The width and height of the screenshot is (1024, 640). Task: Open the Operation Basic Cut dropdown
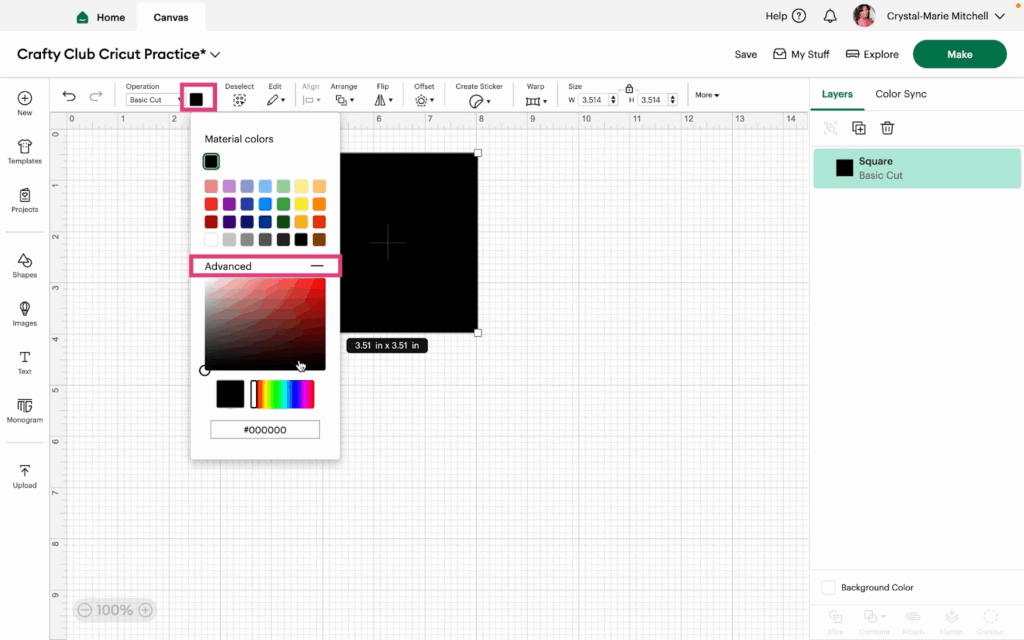click(154, 100)
